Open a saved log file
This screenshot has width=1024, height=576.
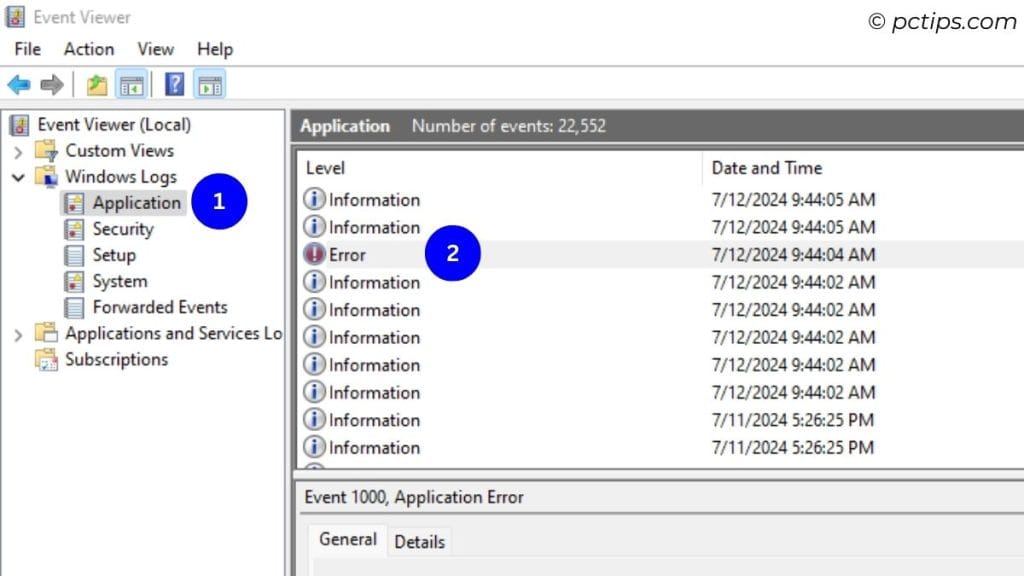coord(96,84)
